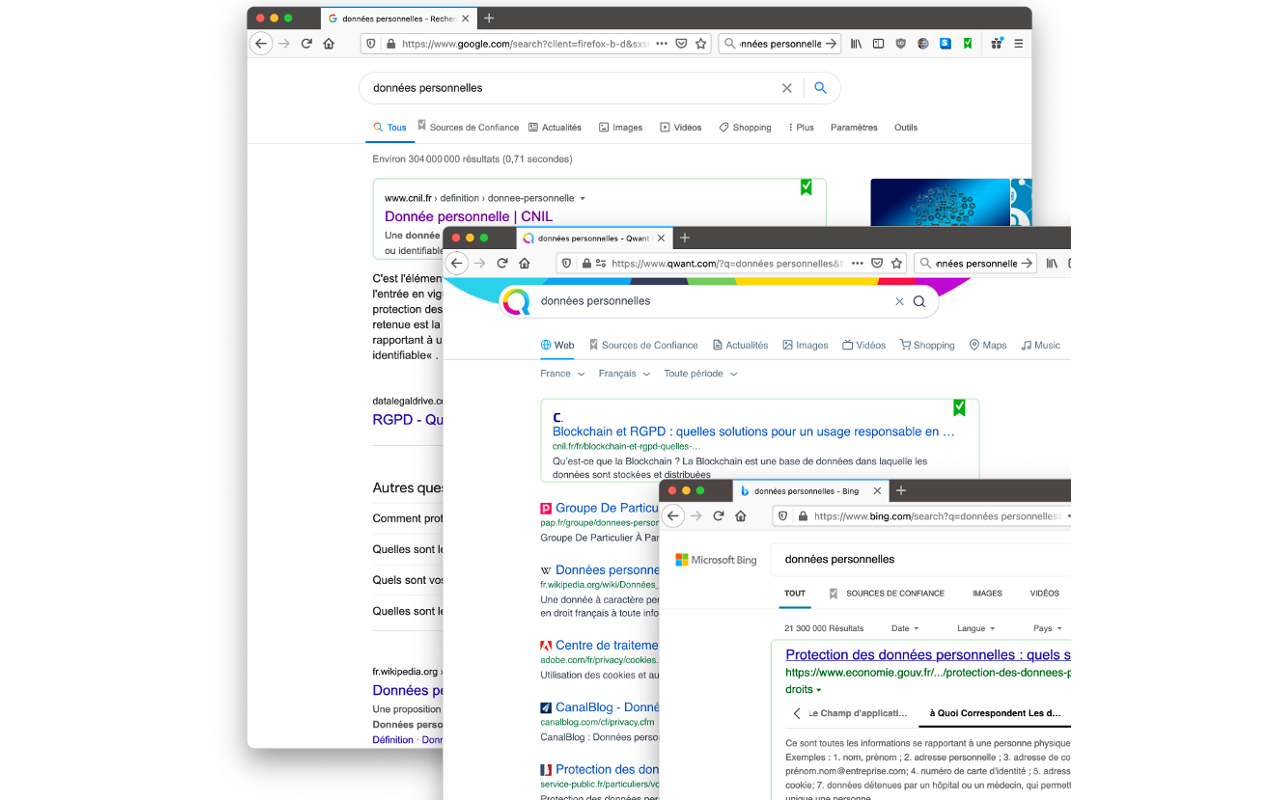Viewport: 1280px width, 800px height.
Task: Open Google Paramètres link
Action: coord(854,127)
